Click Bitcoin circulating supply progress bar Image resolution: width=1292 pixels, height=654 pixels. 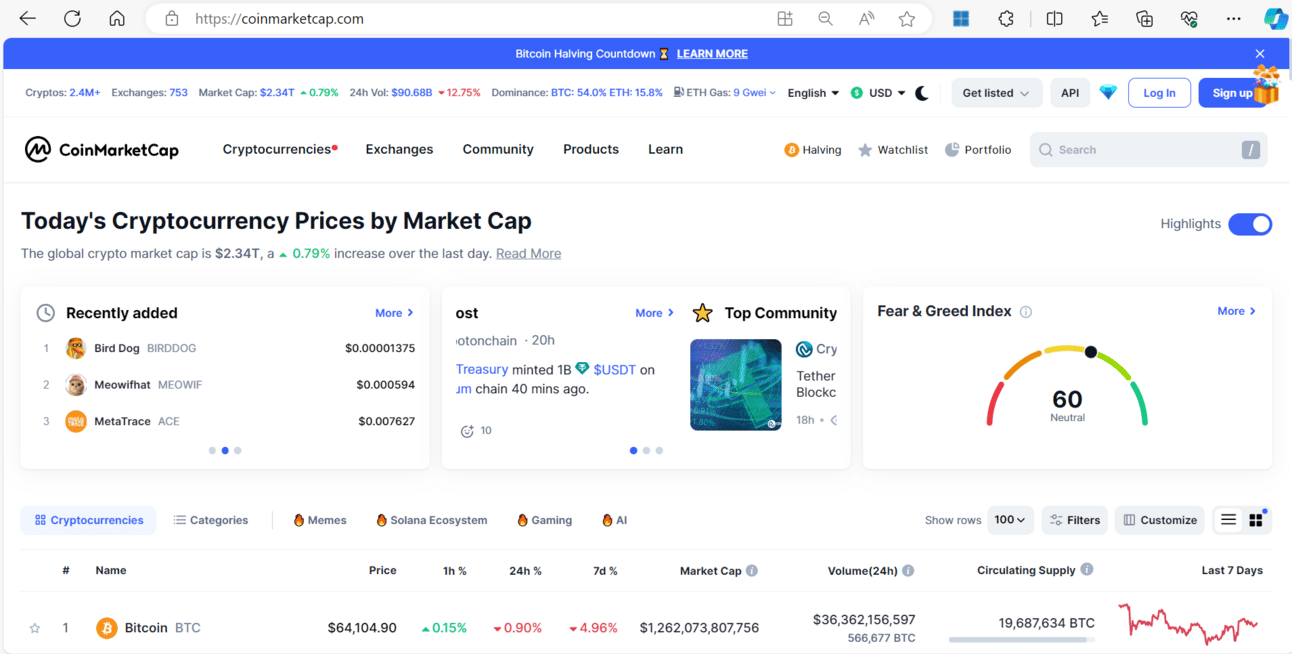[1021, 639]
